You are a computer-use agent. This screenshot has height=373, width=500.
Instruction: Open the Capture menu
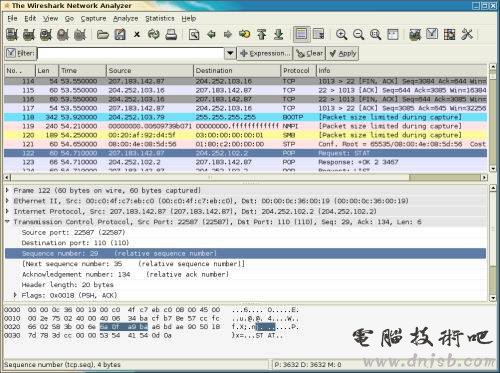(x=93, y=18)
